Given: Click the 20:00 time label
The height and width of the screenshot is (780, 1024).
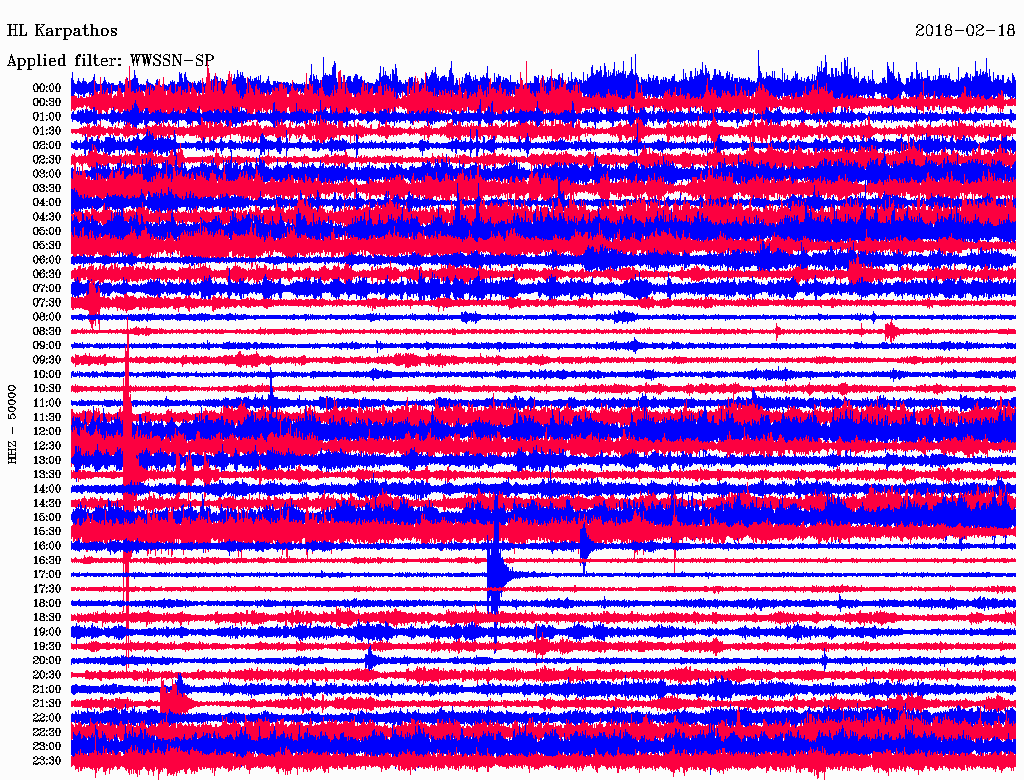Looking at the screenshot, I should (47, 661).
